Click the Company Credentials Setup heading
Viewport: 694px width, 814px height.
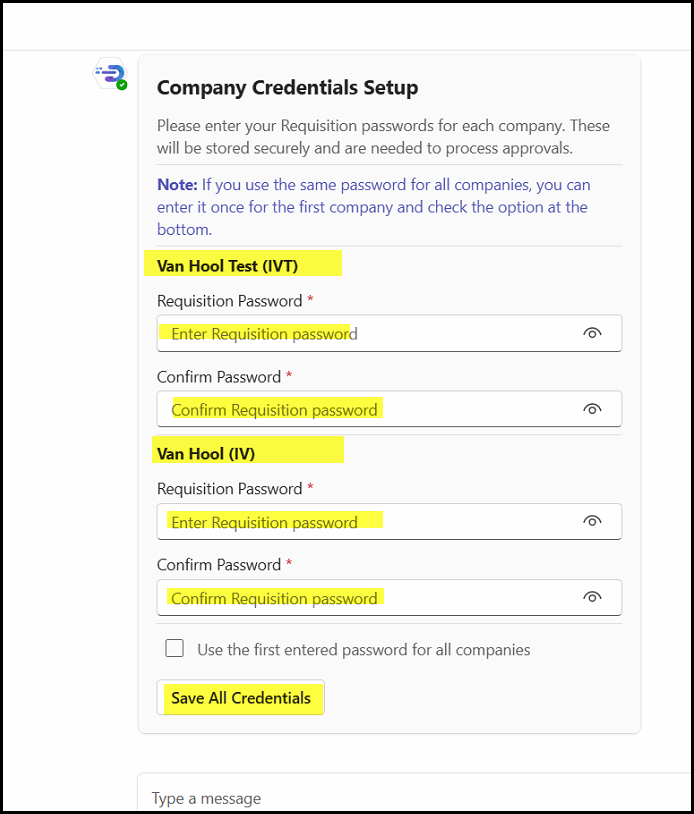tap(287, 88)
